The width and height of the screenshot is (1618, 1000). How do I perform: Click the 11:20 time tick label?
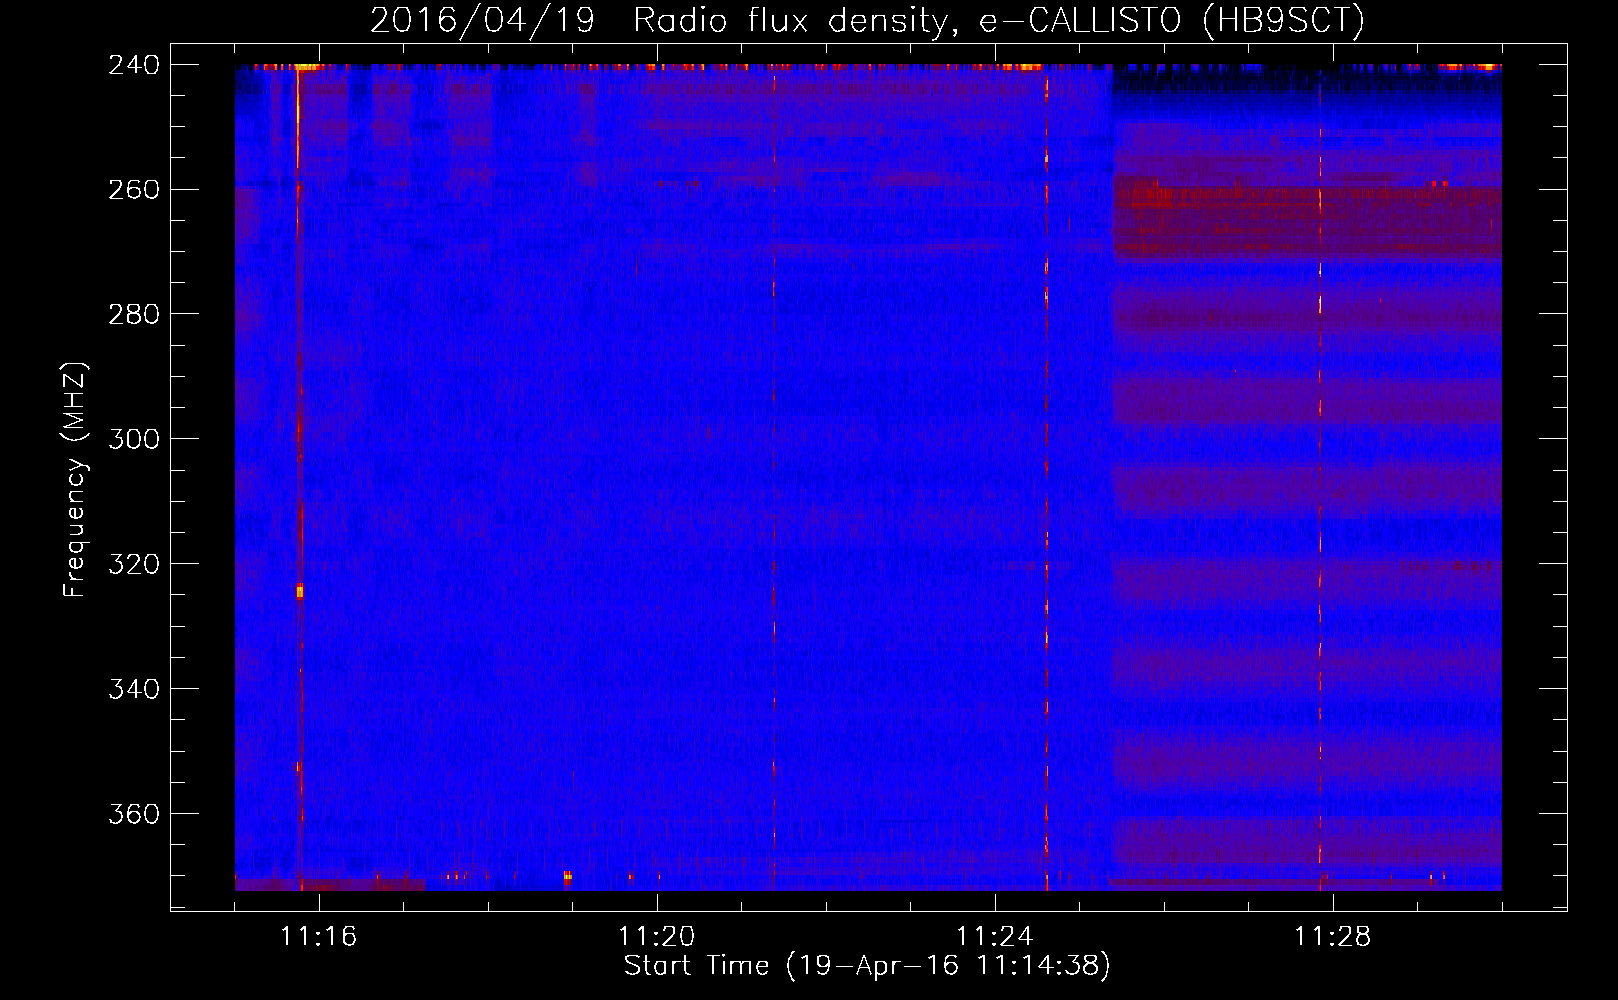[x=657, y=937]
